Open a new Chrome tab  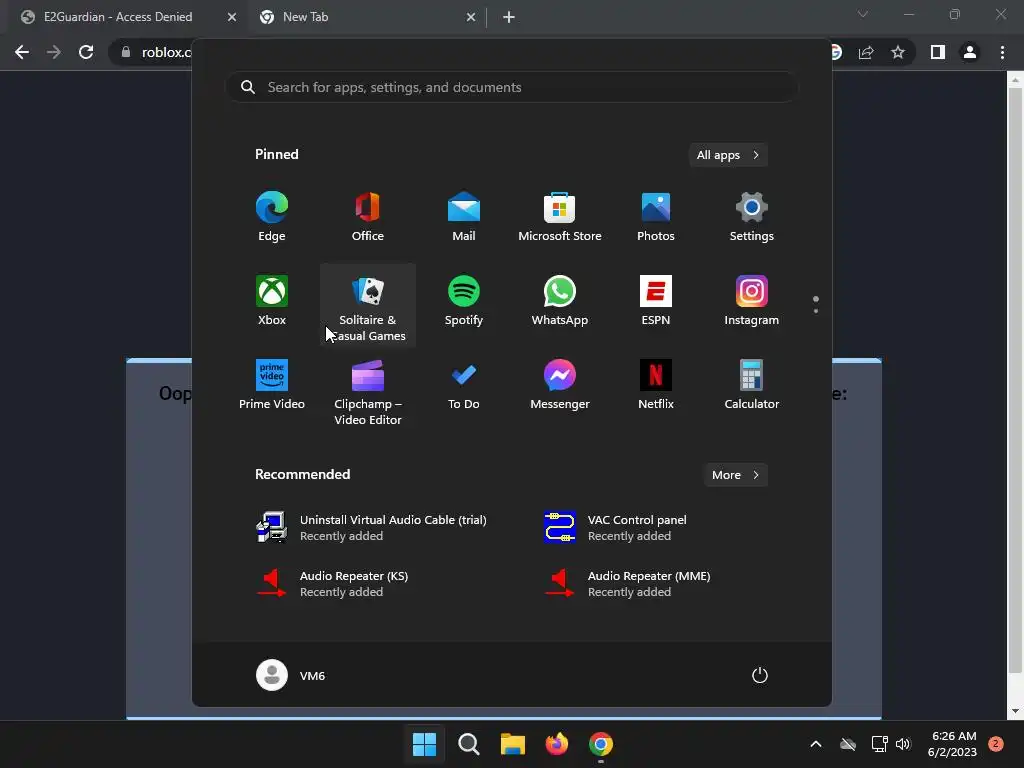[509, 17]
